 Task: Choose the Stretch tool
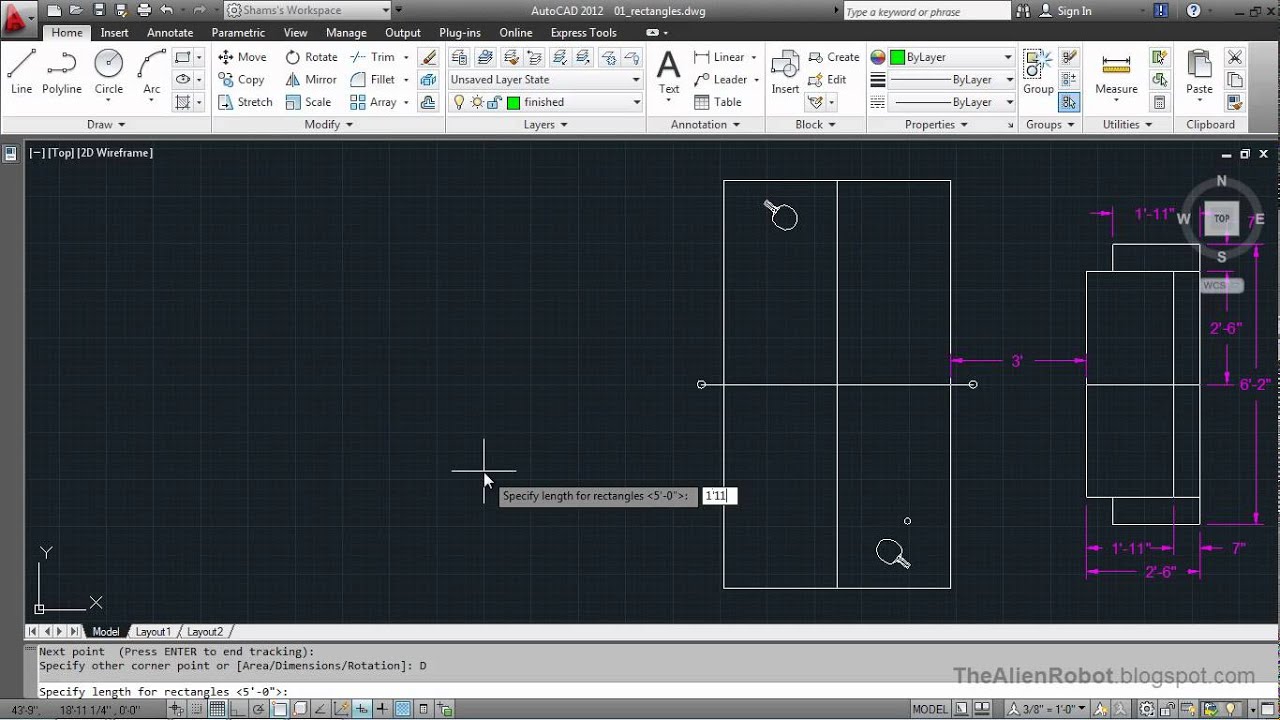[x=245, y=102]
